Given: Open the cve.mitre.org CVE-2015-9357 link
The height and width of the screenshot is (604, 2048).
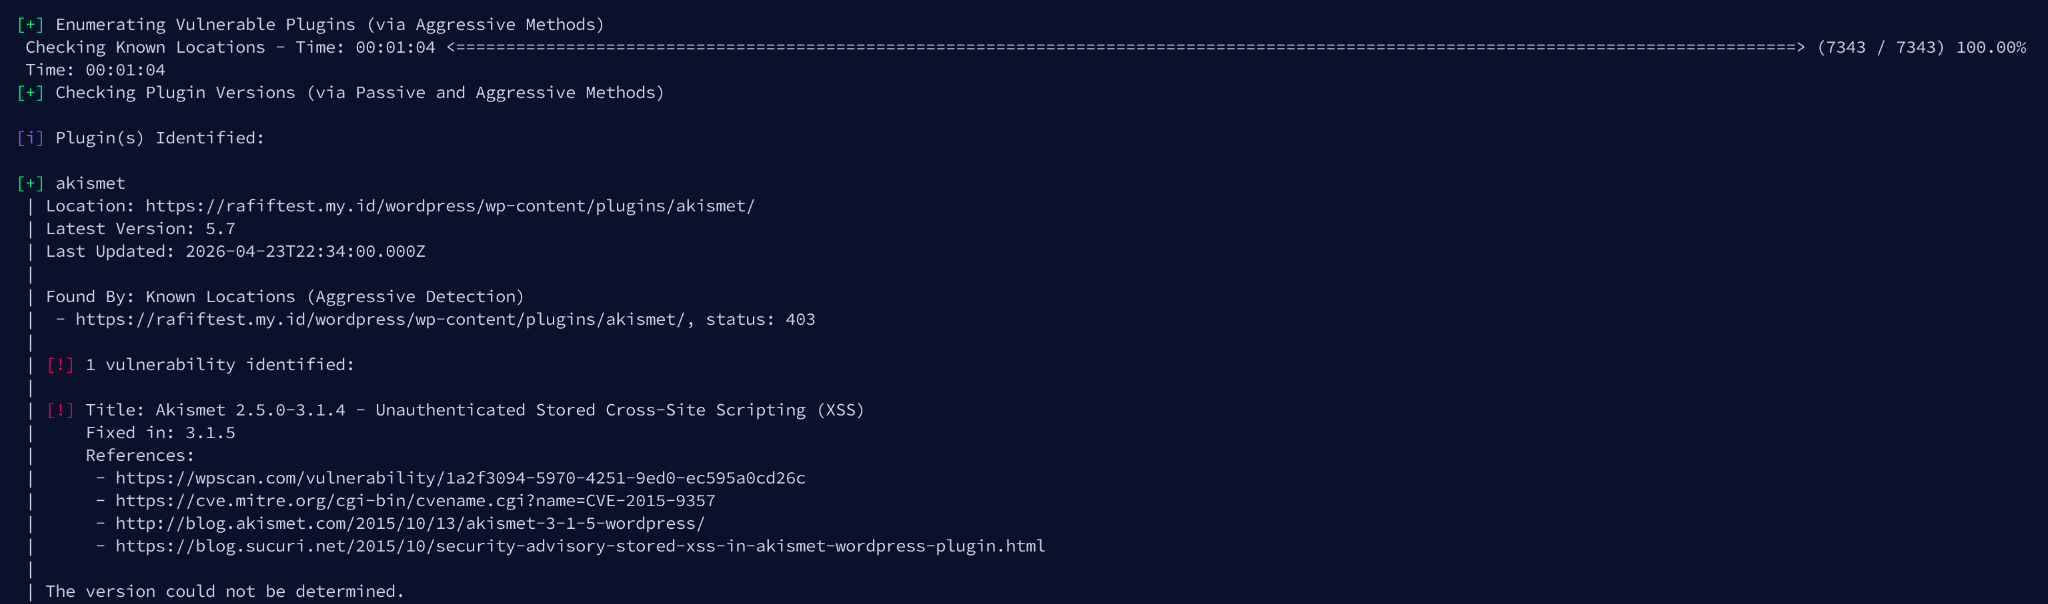Looking at the screenshot, I should (x=415, y=500).
